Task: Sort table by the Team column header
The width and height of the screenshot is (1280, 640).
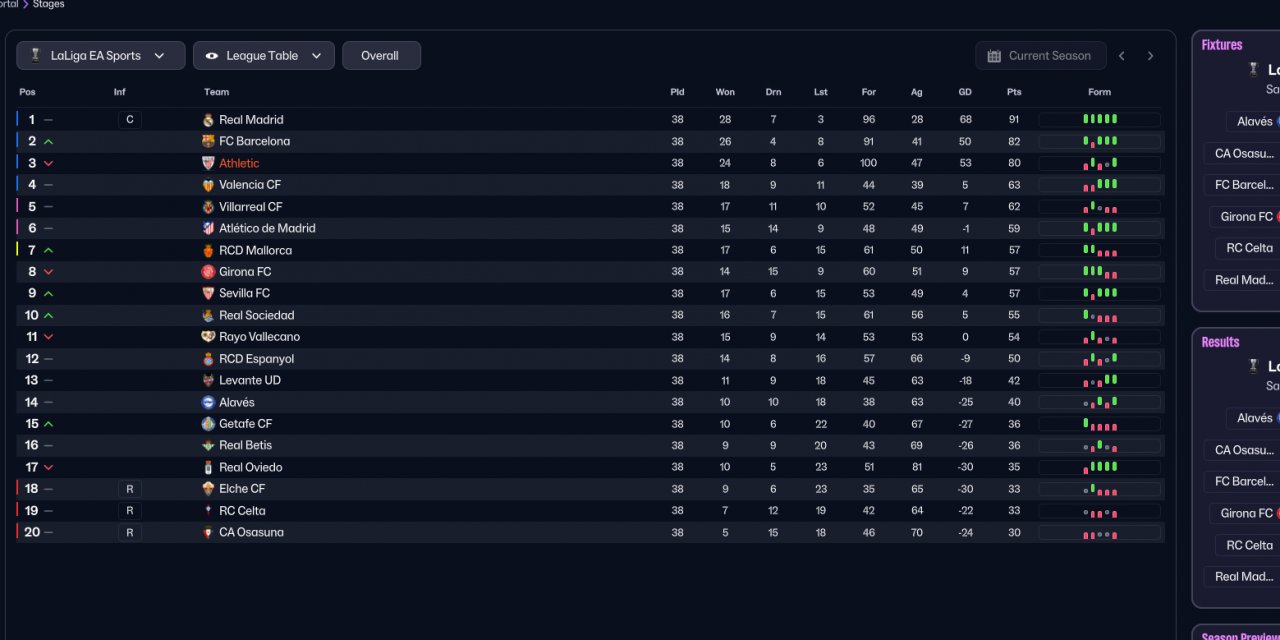Action: tap(217, 92)
